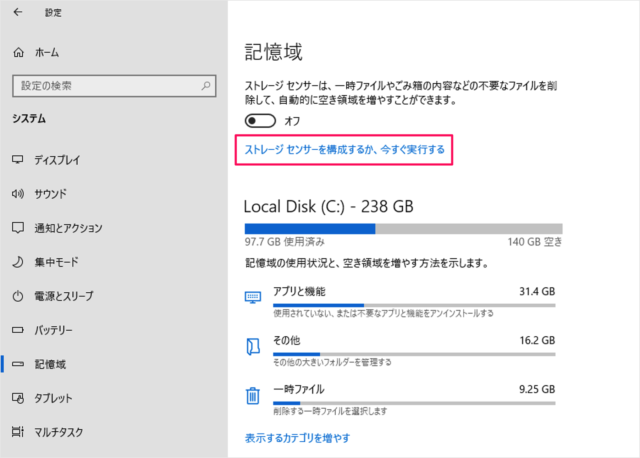Click the 31.4 GB size value
This screenshot has height=458, width=640.
[x=537, y=291]
